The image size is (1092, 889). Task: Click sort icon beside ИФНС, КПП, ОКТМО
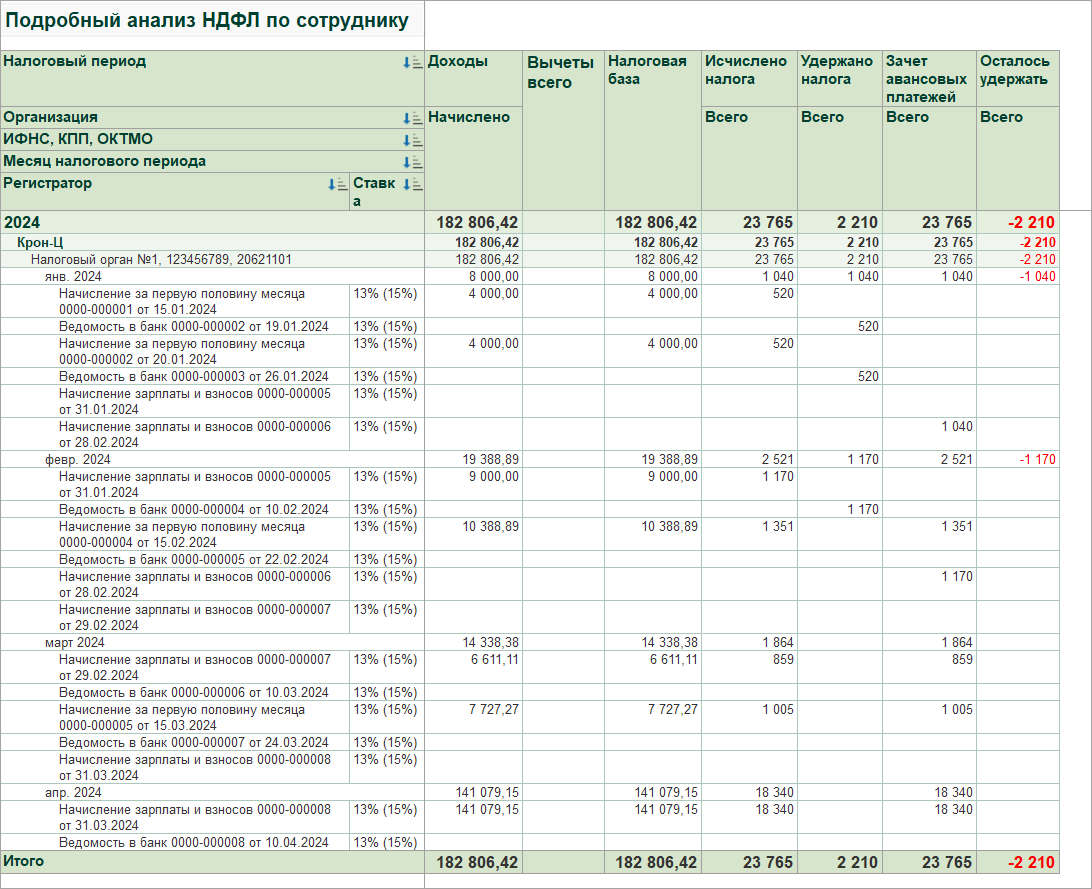412,140
